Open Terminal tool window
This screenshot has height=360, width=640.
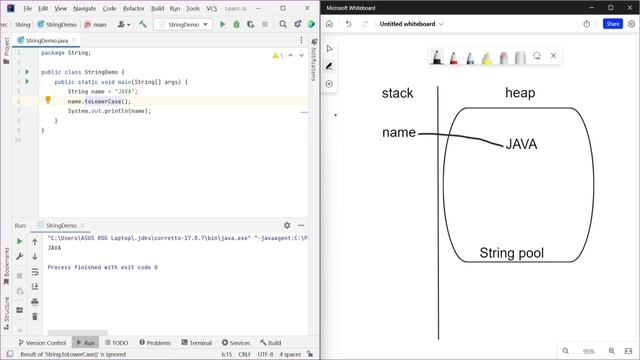[x=196, y=343]
